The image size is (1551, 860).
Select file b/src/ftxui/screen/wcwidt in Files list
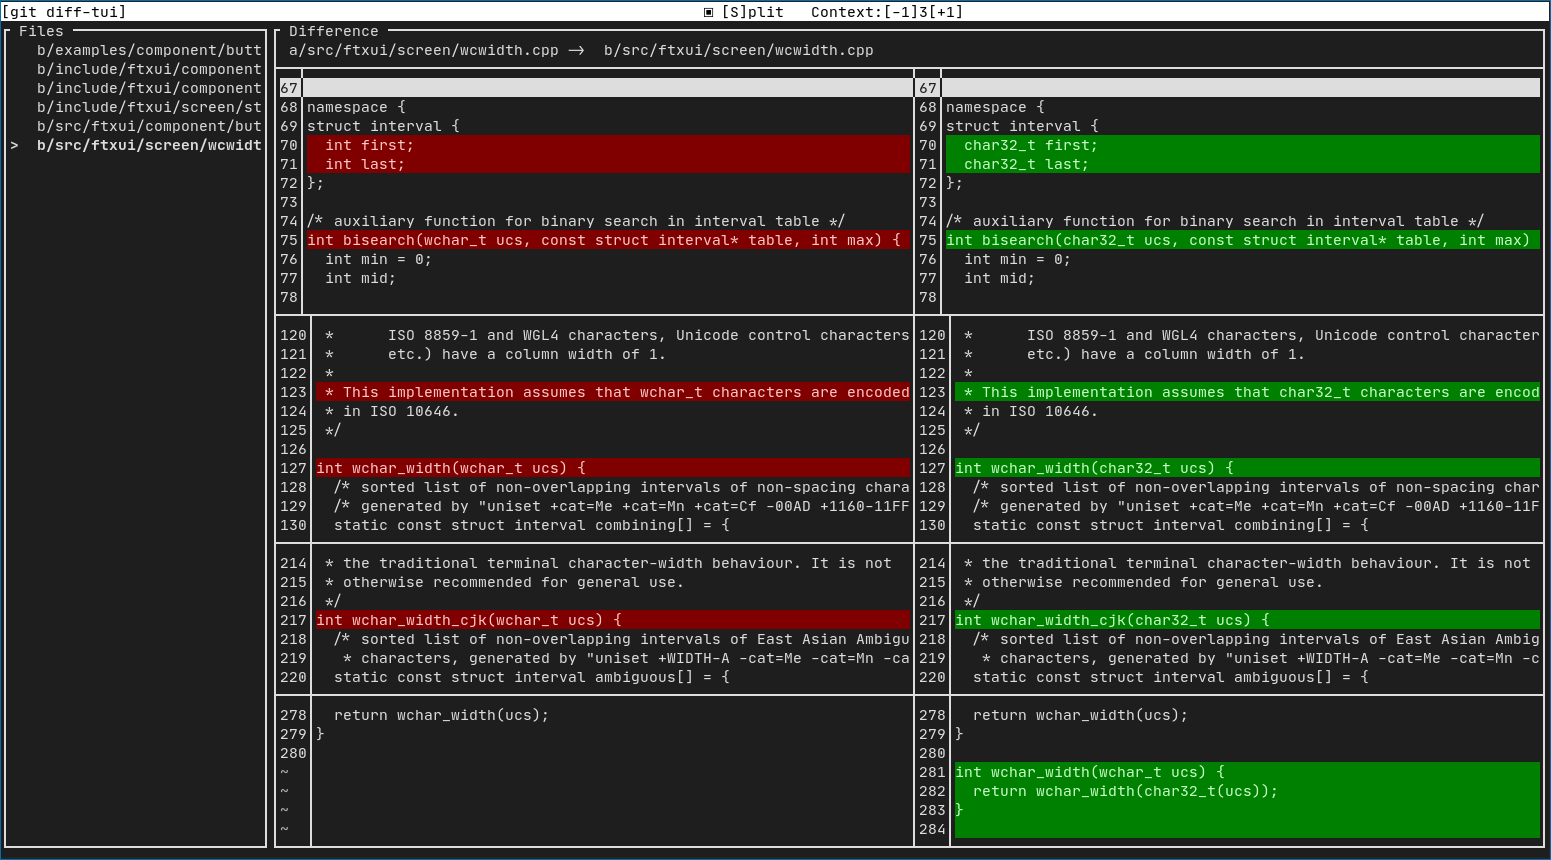point(149,145)
